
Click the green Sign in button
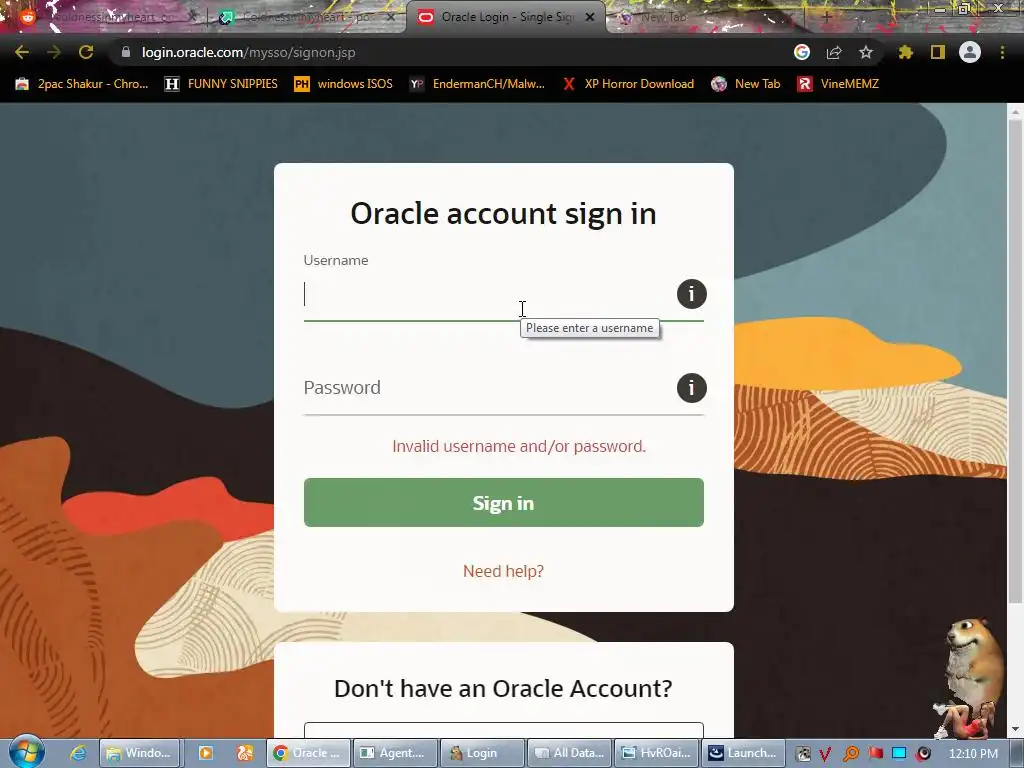tap(504, 502)
